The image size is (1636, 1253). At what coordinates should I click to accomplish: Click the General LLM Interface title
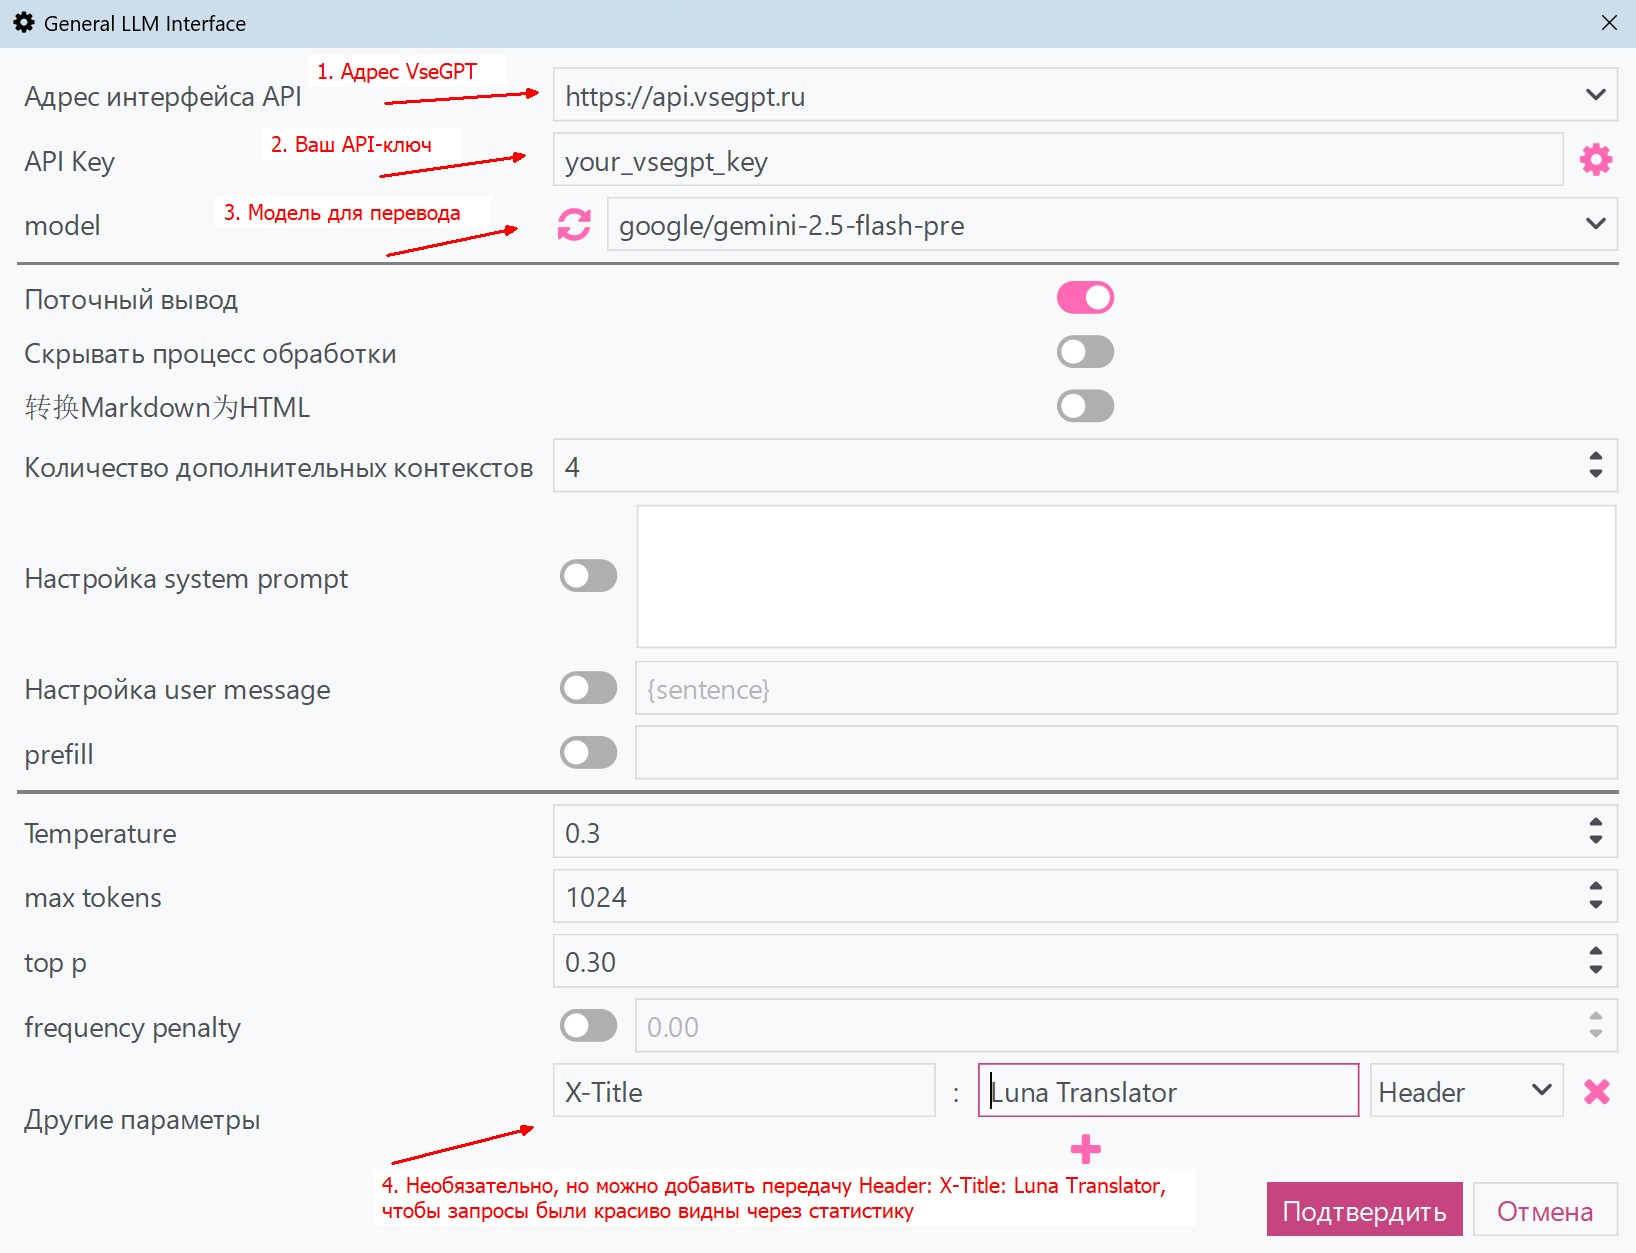(145, 23)
